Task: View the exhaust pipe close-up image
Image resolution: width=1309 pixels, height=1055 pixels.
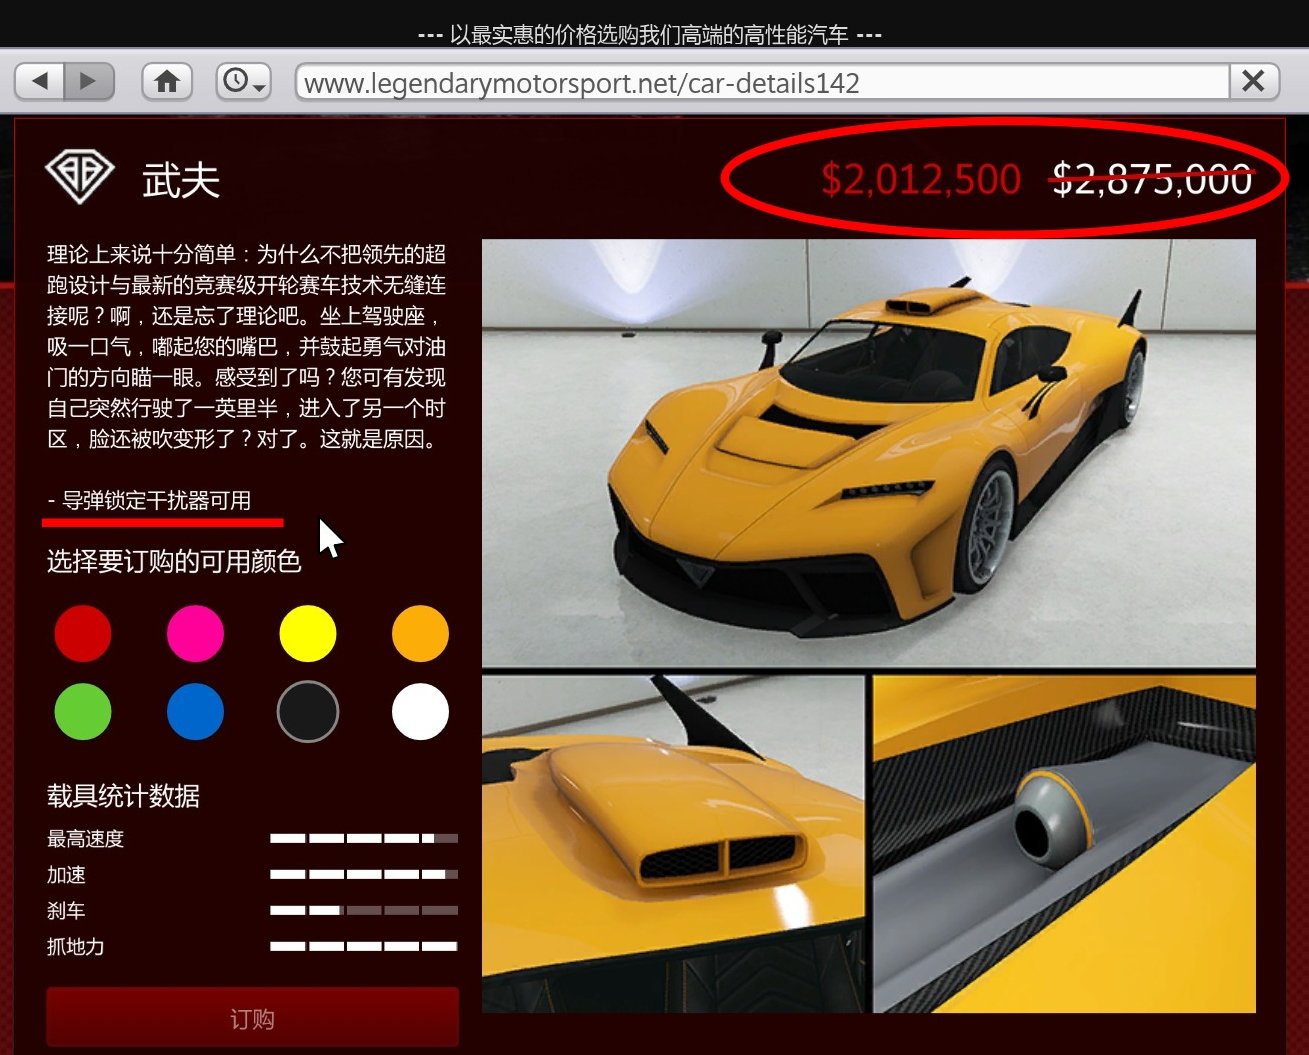Action: 1064,844
